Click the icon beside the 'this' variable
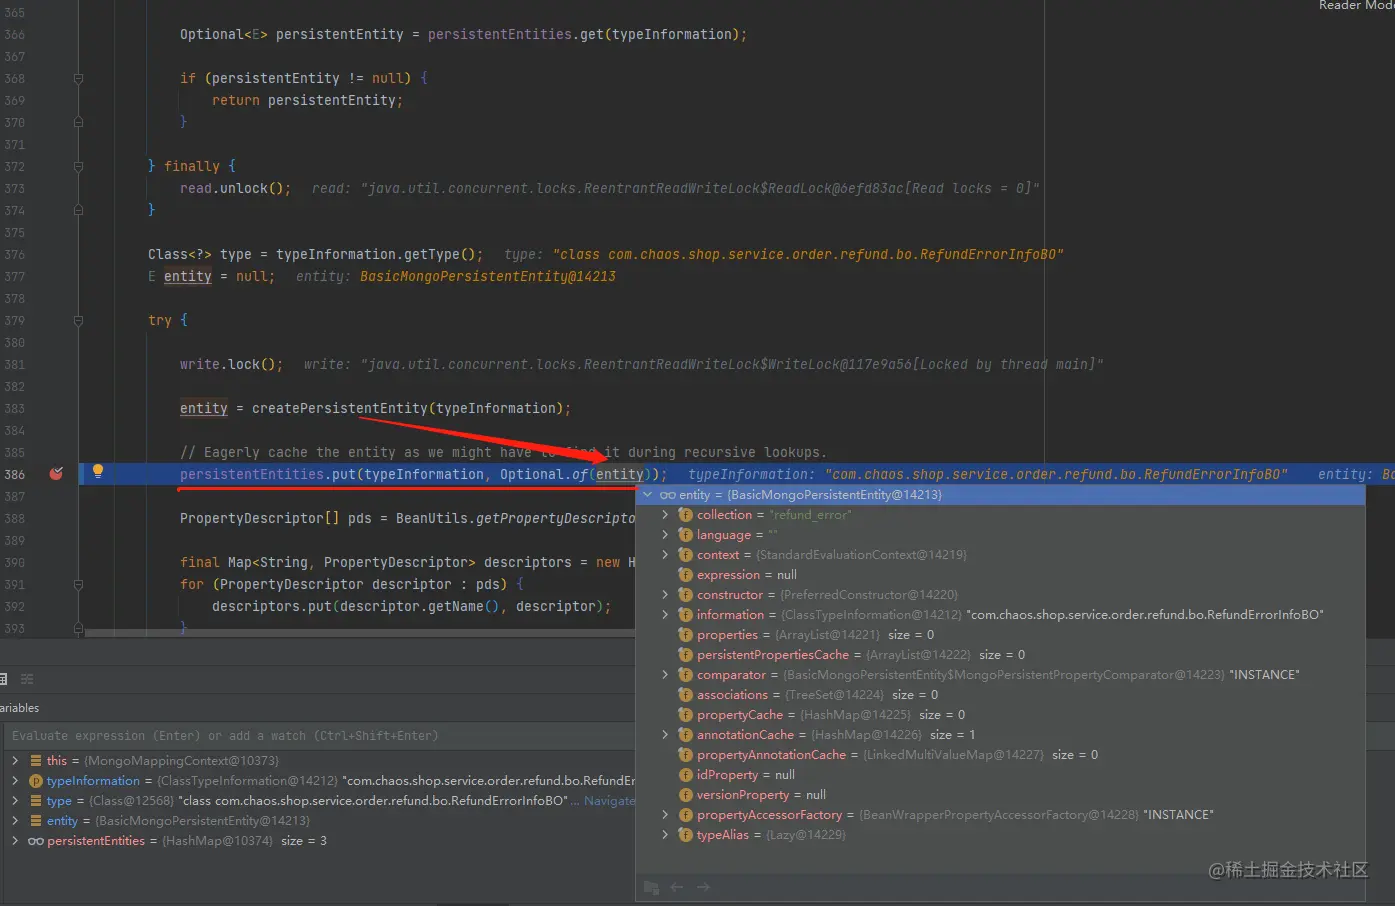This screenshot has height=906, width=1395. pos(36,760)
